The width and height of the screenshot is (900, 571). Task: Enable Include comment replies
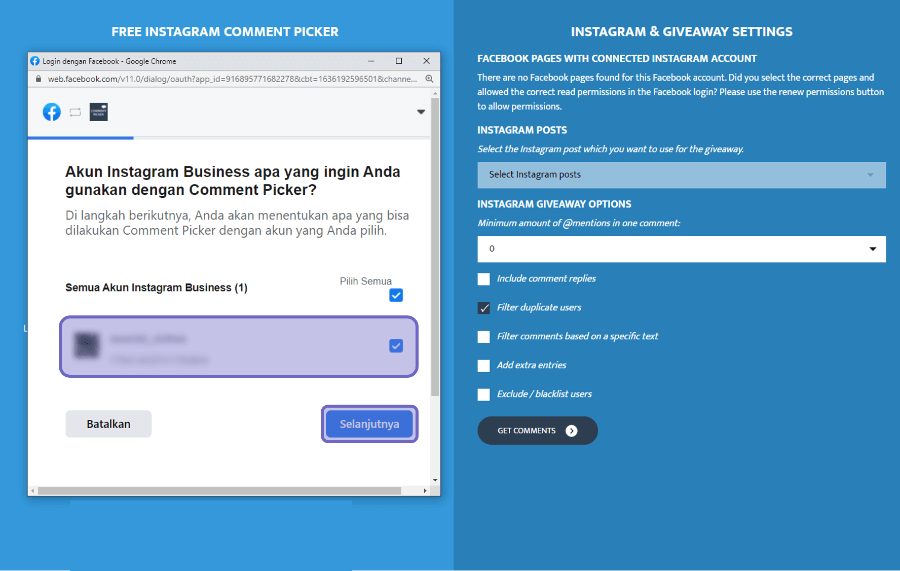tap(484, 279)
